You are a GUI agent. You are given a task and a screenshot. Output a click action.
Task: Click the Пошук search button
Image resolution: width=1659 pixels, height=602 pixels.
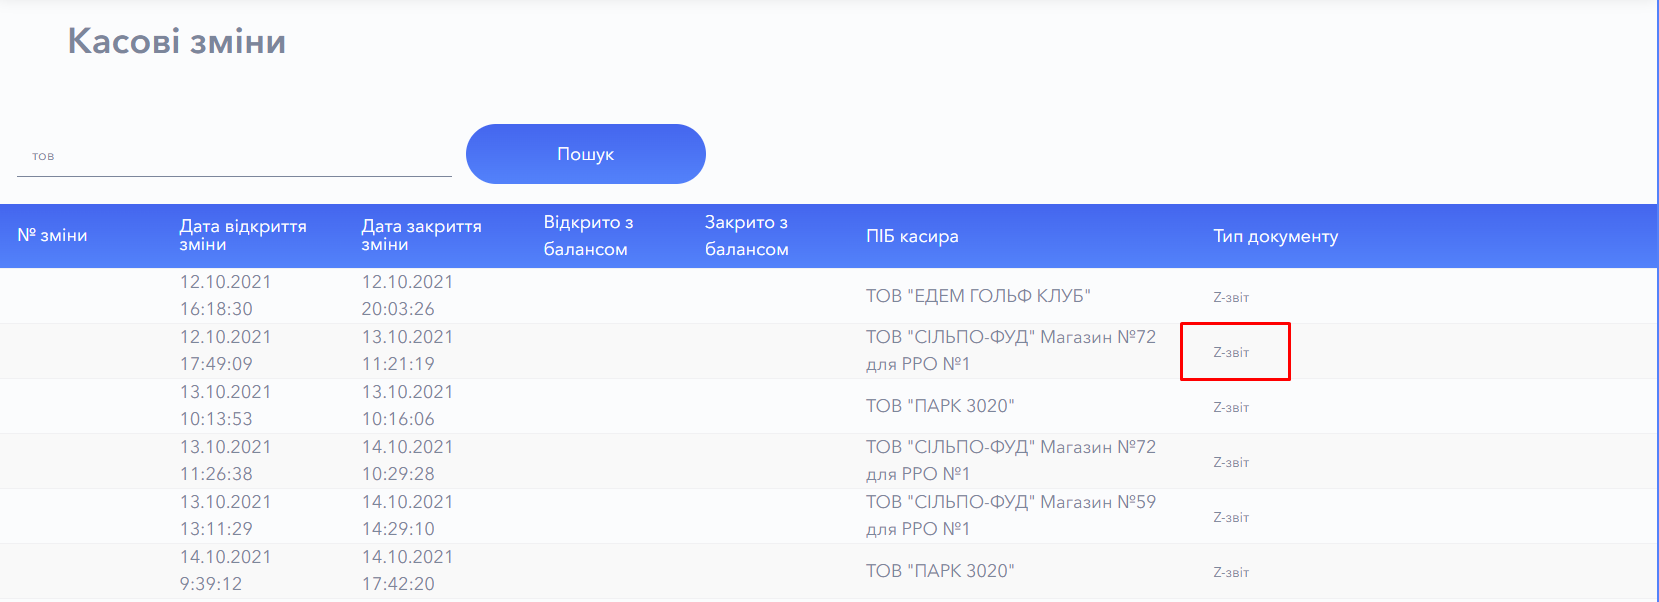point(585,154)
